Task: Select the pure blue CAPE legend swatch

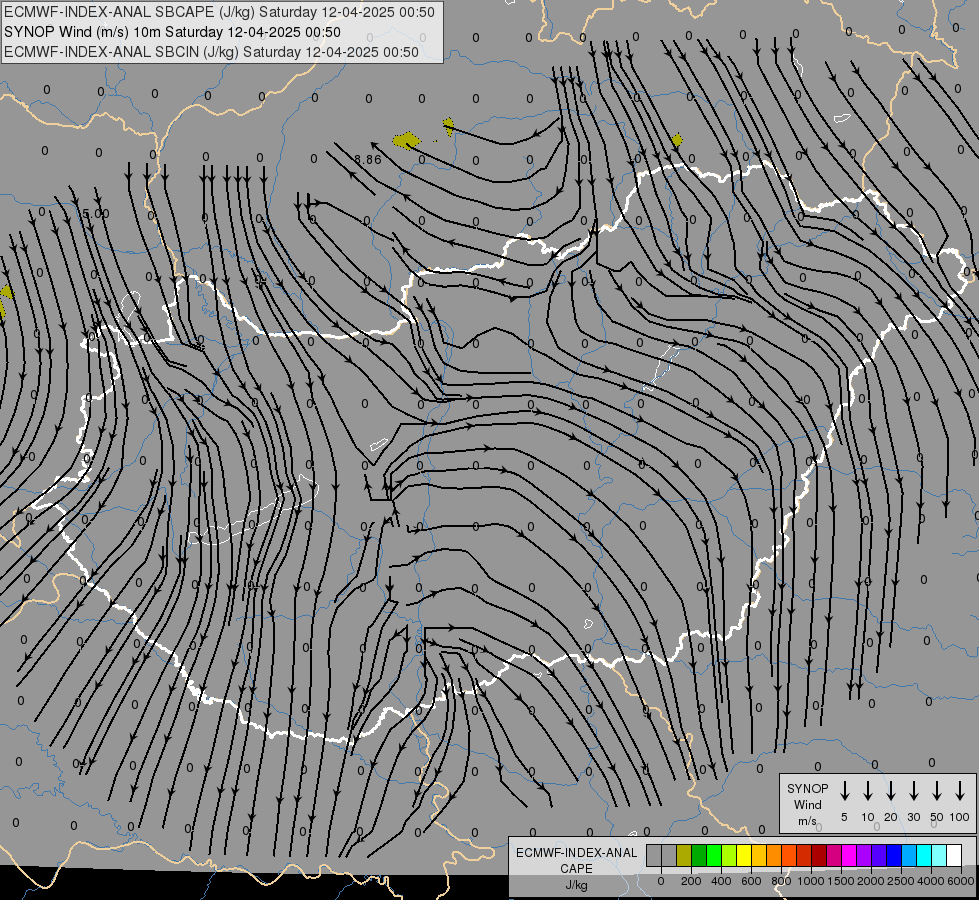Action: click(x=894, y=855)
